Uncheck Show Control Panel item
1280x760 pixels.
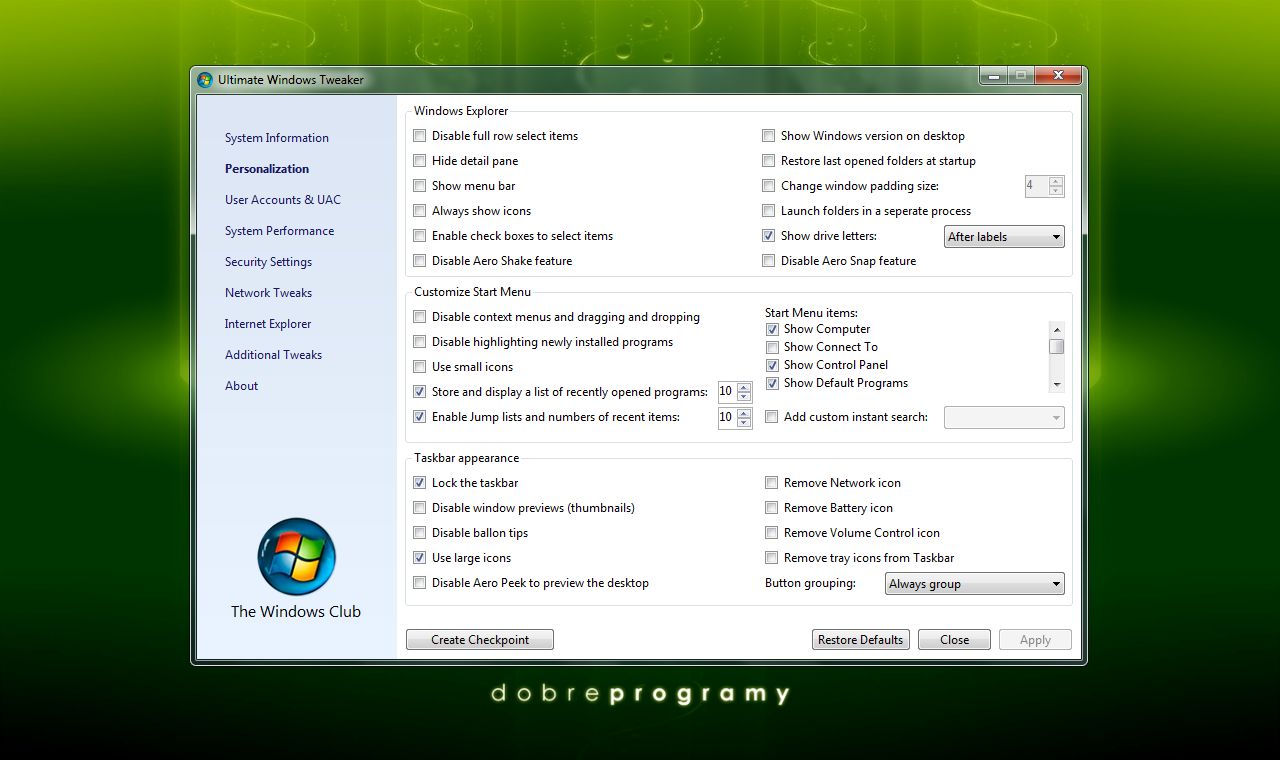tap(772, 365)
